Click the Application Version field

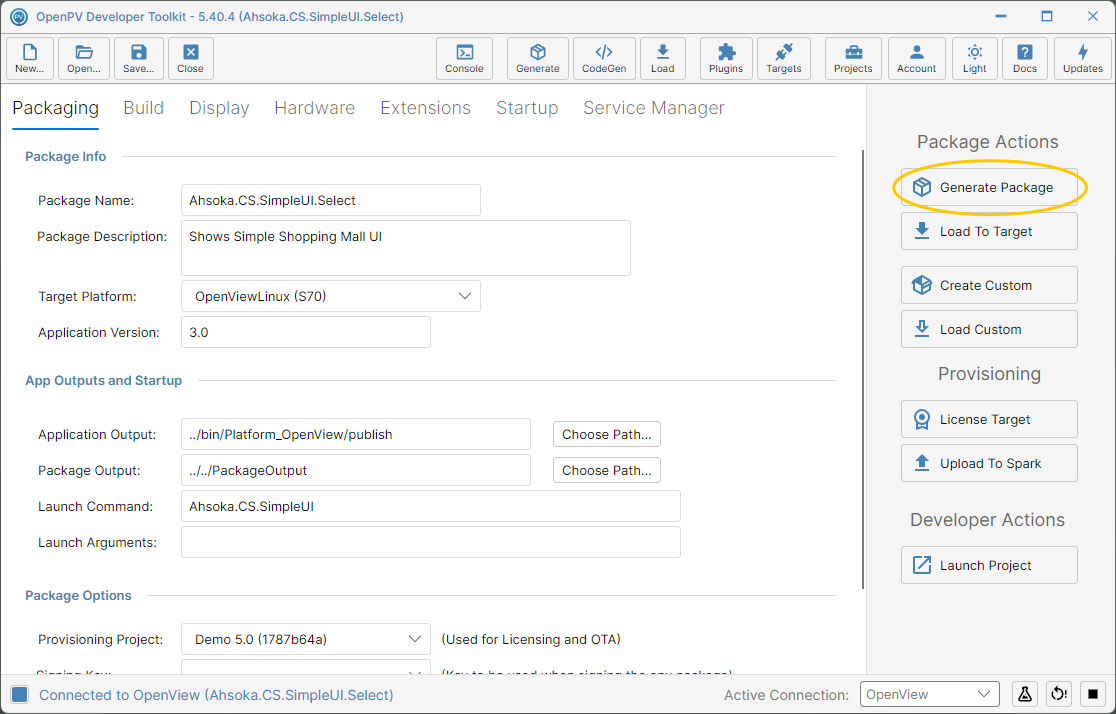pyautogui.click(x=306, y=332)
